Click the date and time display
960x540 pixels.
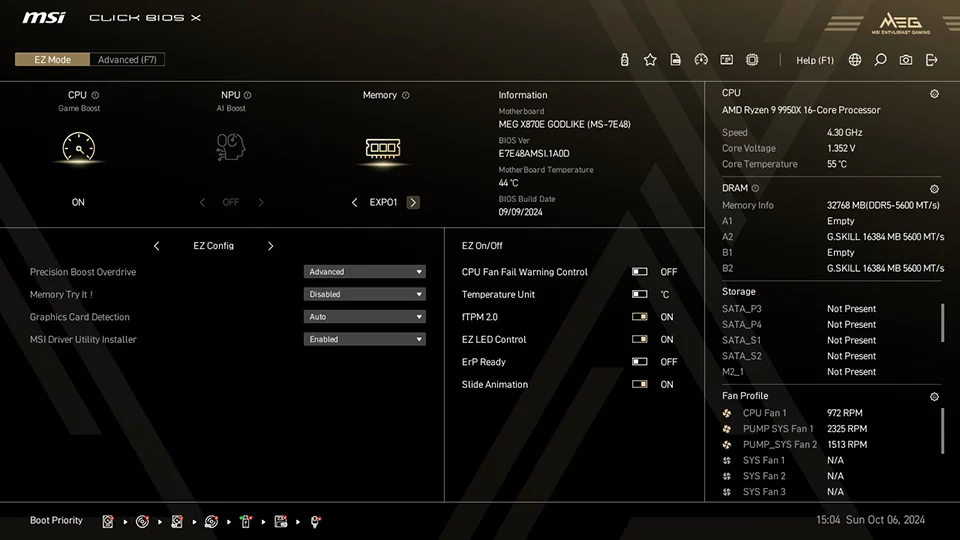(x=870, y=520)
